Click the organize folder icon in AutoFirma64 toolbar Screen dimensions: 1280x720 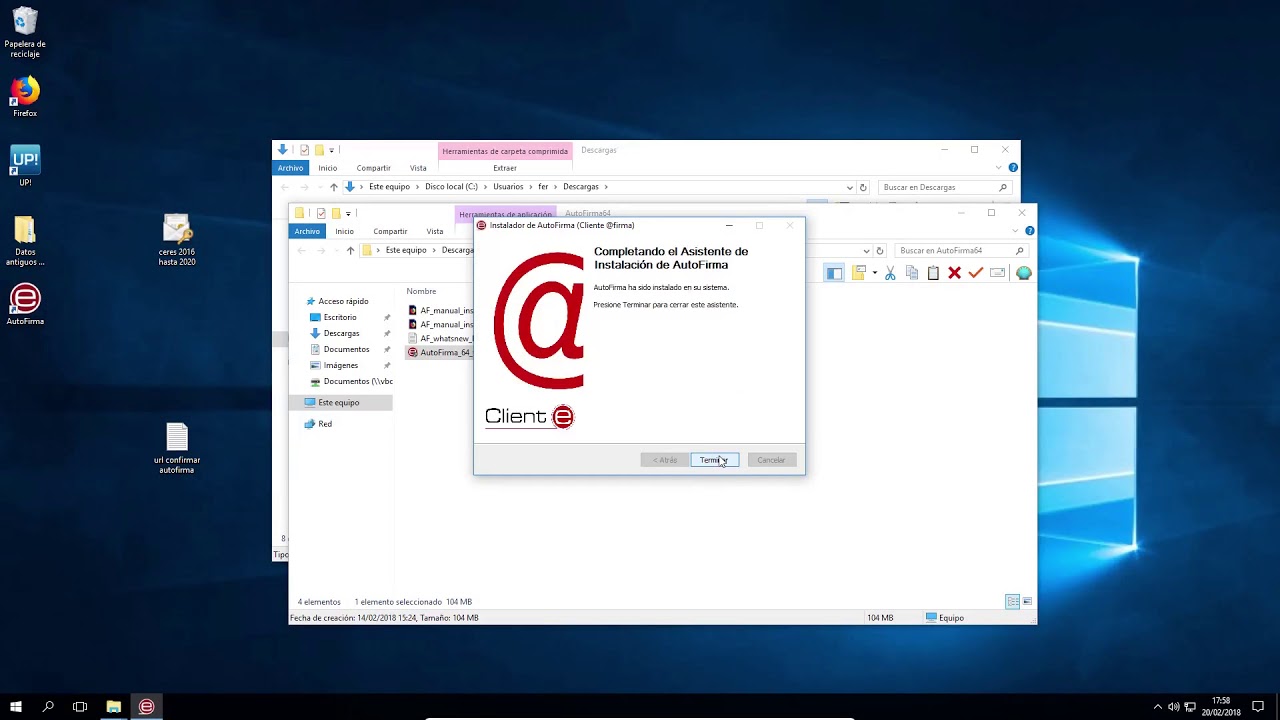[859, 273]
